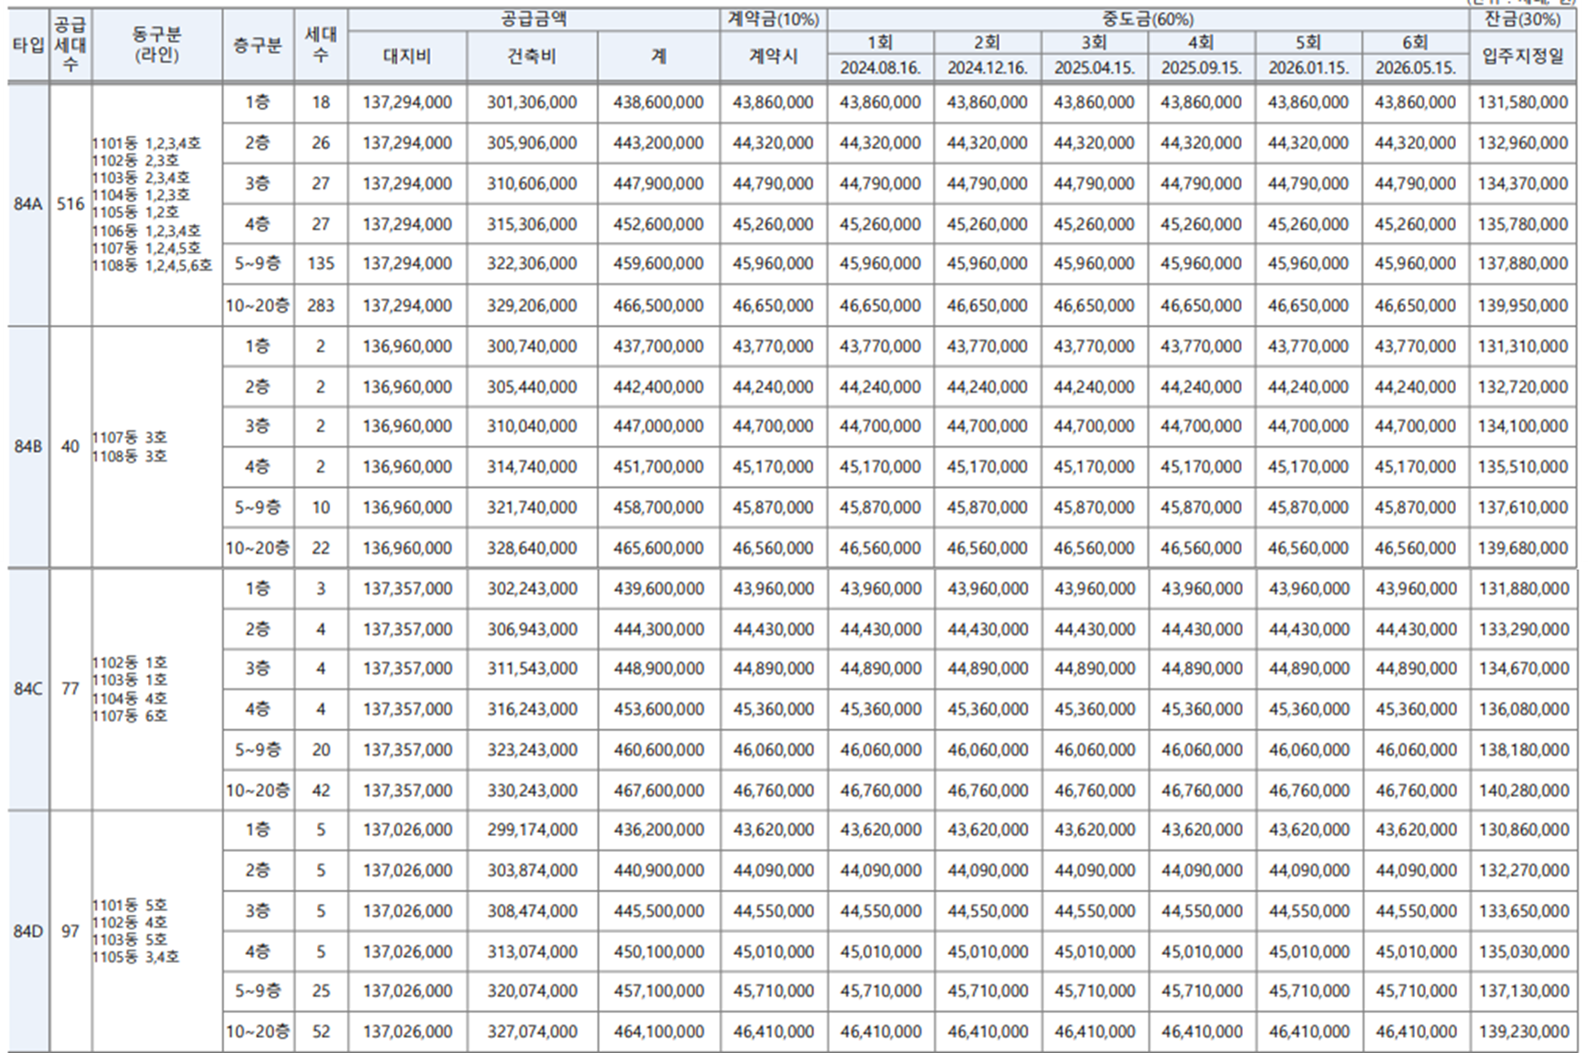
Task: Click construction cost 302,243,000
Action: point(532,590)
